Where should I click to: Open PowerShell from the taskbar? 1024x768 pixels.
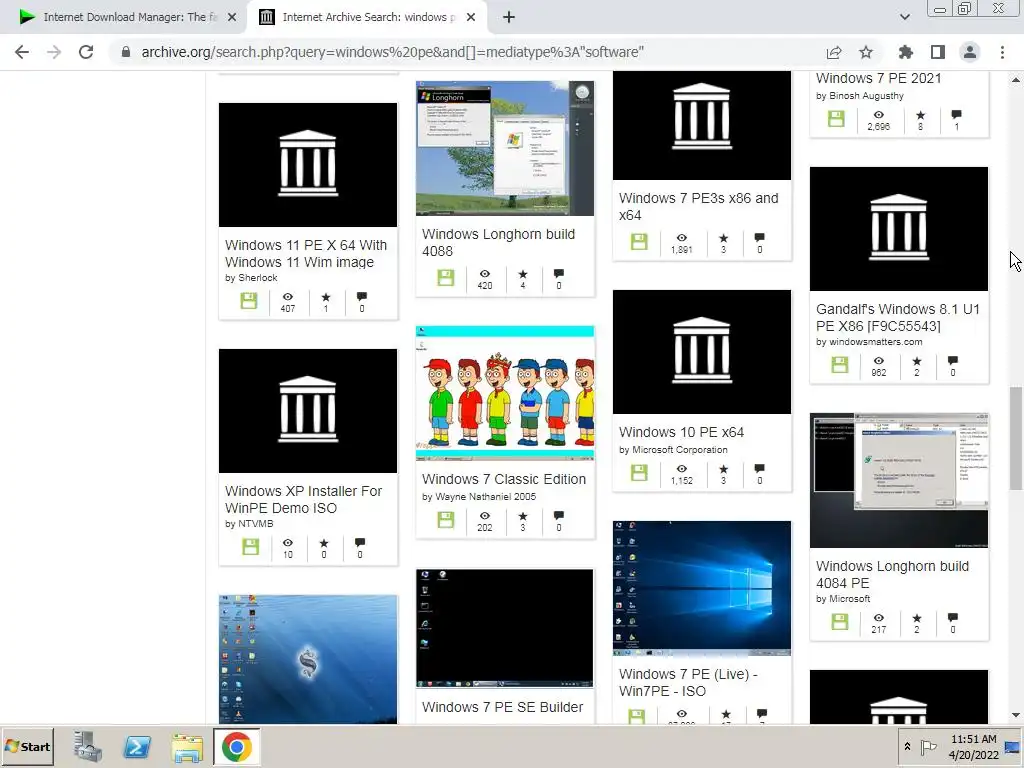coord(137,747)
